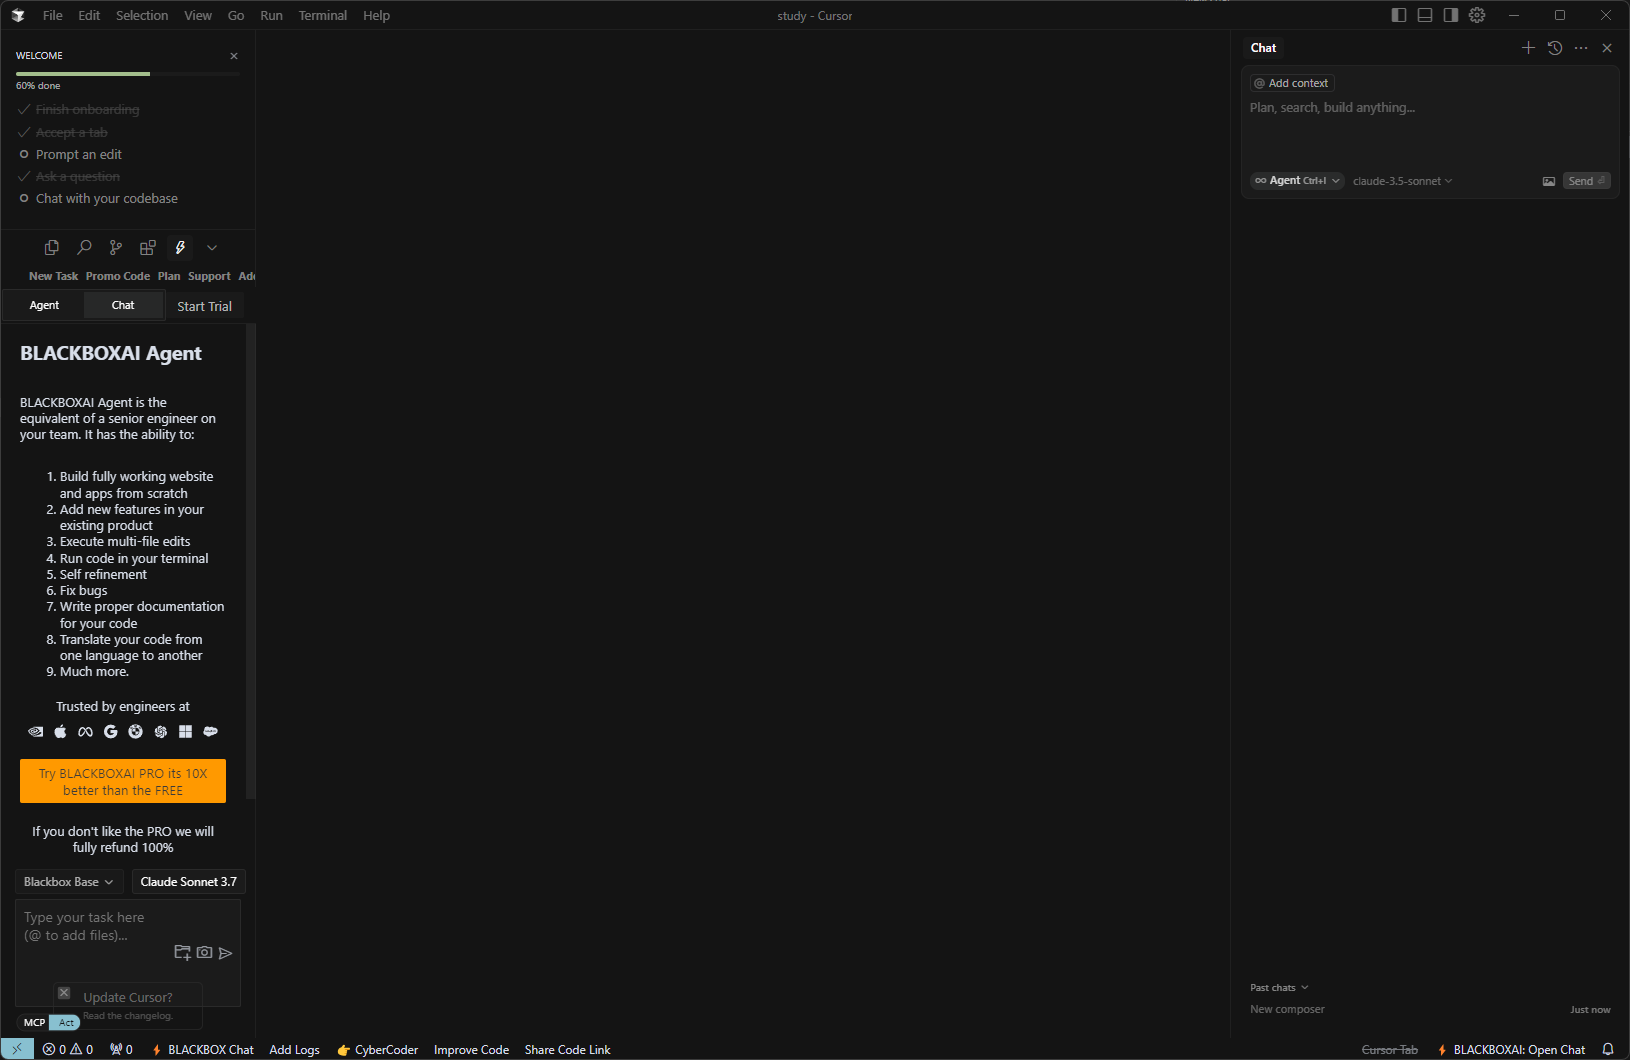
Task: Toggle bottom panel layout icon
Action: (x=1425, y=15)
